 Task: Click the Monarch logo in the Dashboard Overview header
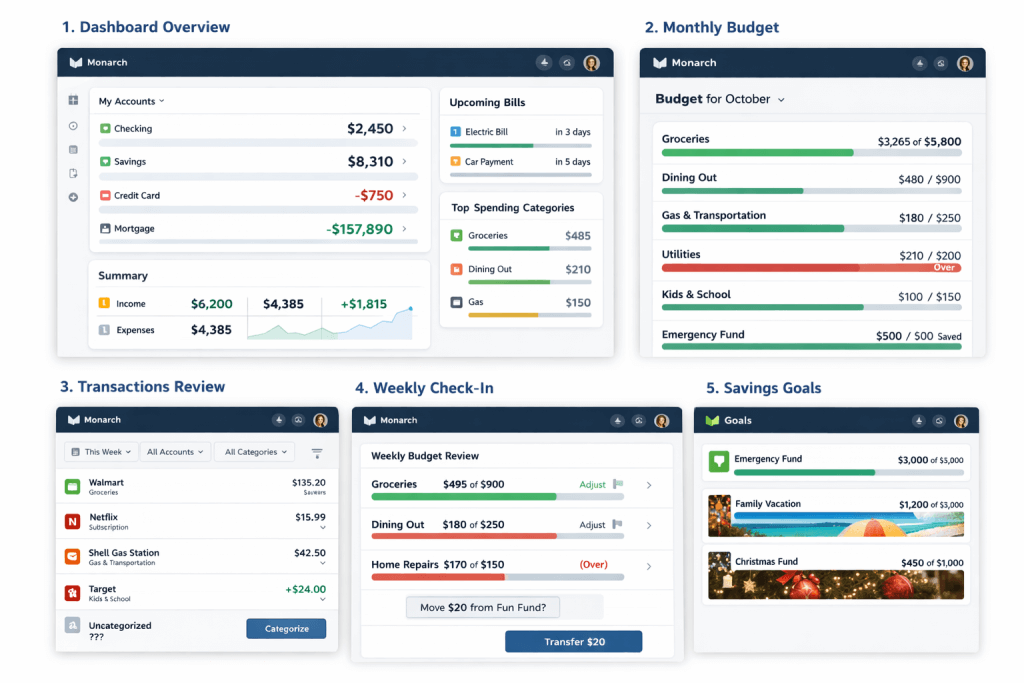pos(77,62)
